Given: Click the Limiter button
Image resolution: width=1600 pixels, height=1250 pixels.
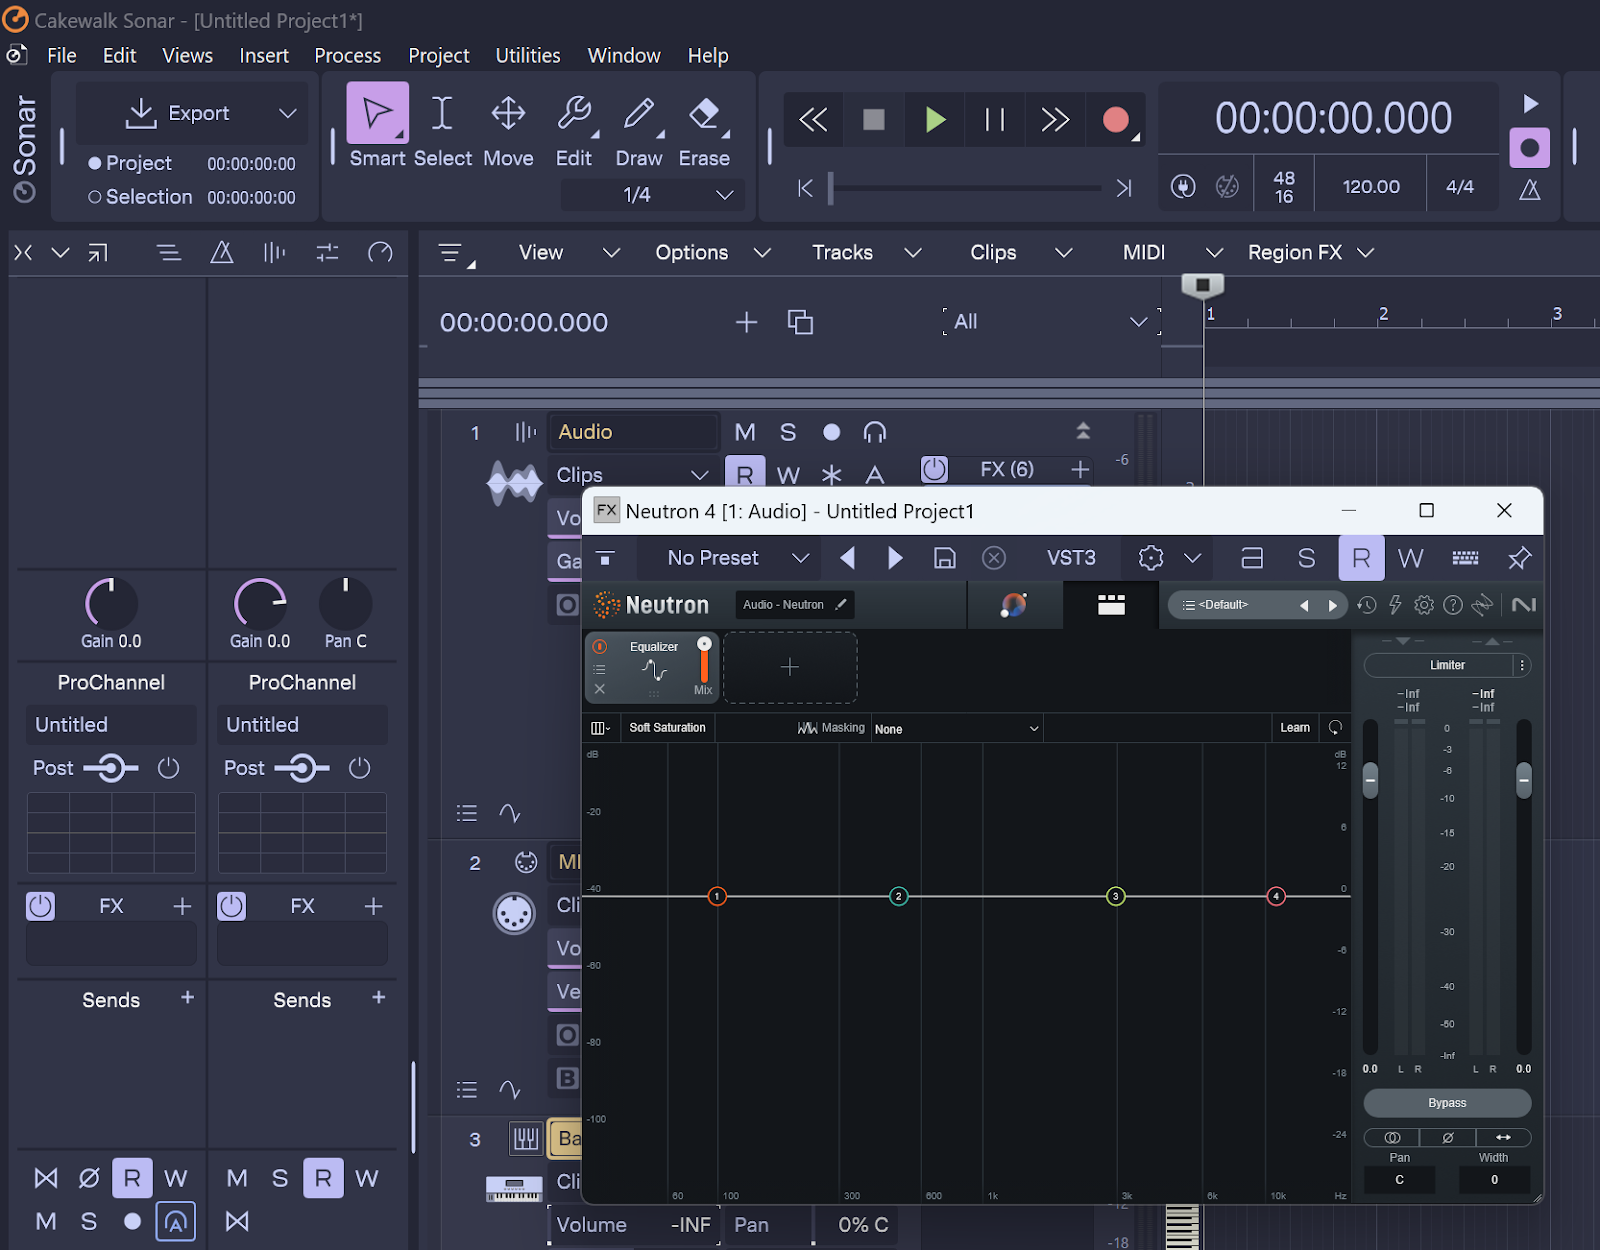Looking at the screenshot, I should [1447, 665].
